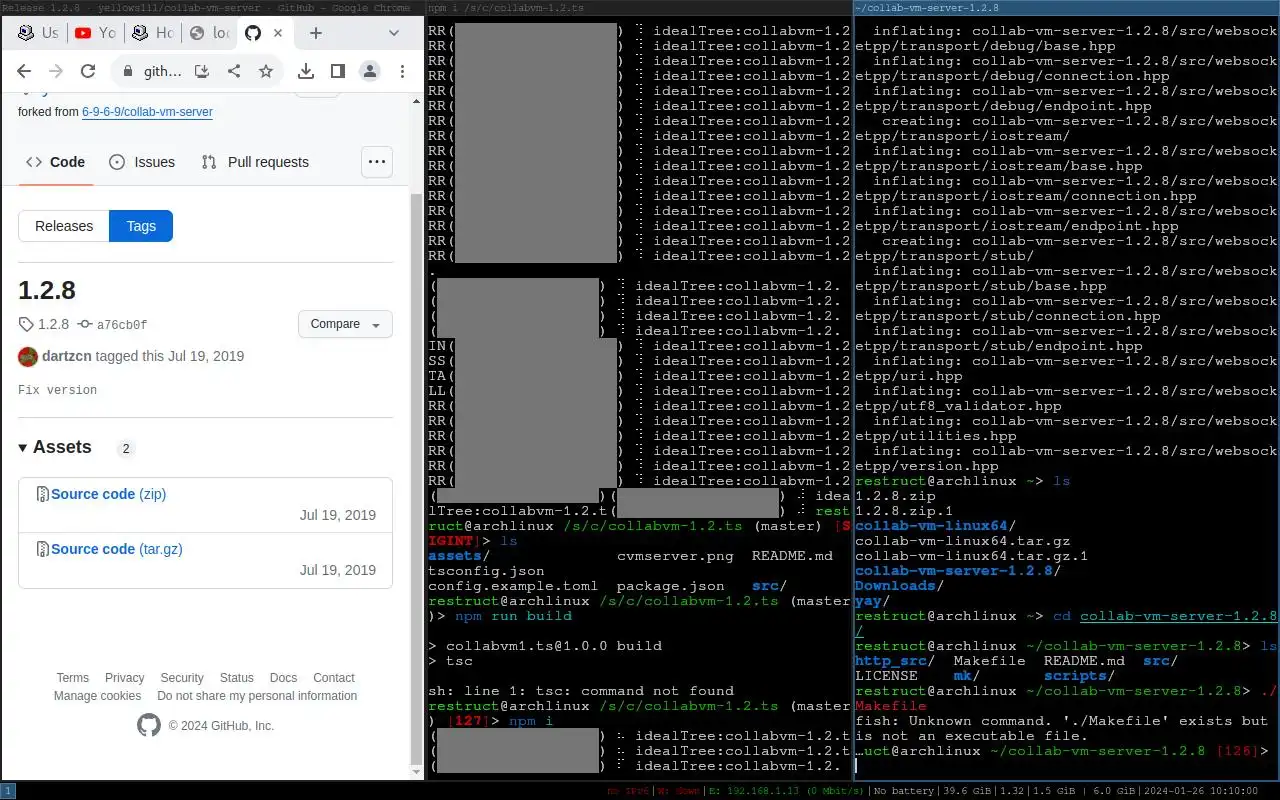Open the Contact footer link

(x=334, y=678)
